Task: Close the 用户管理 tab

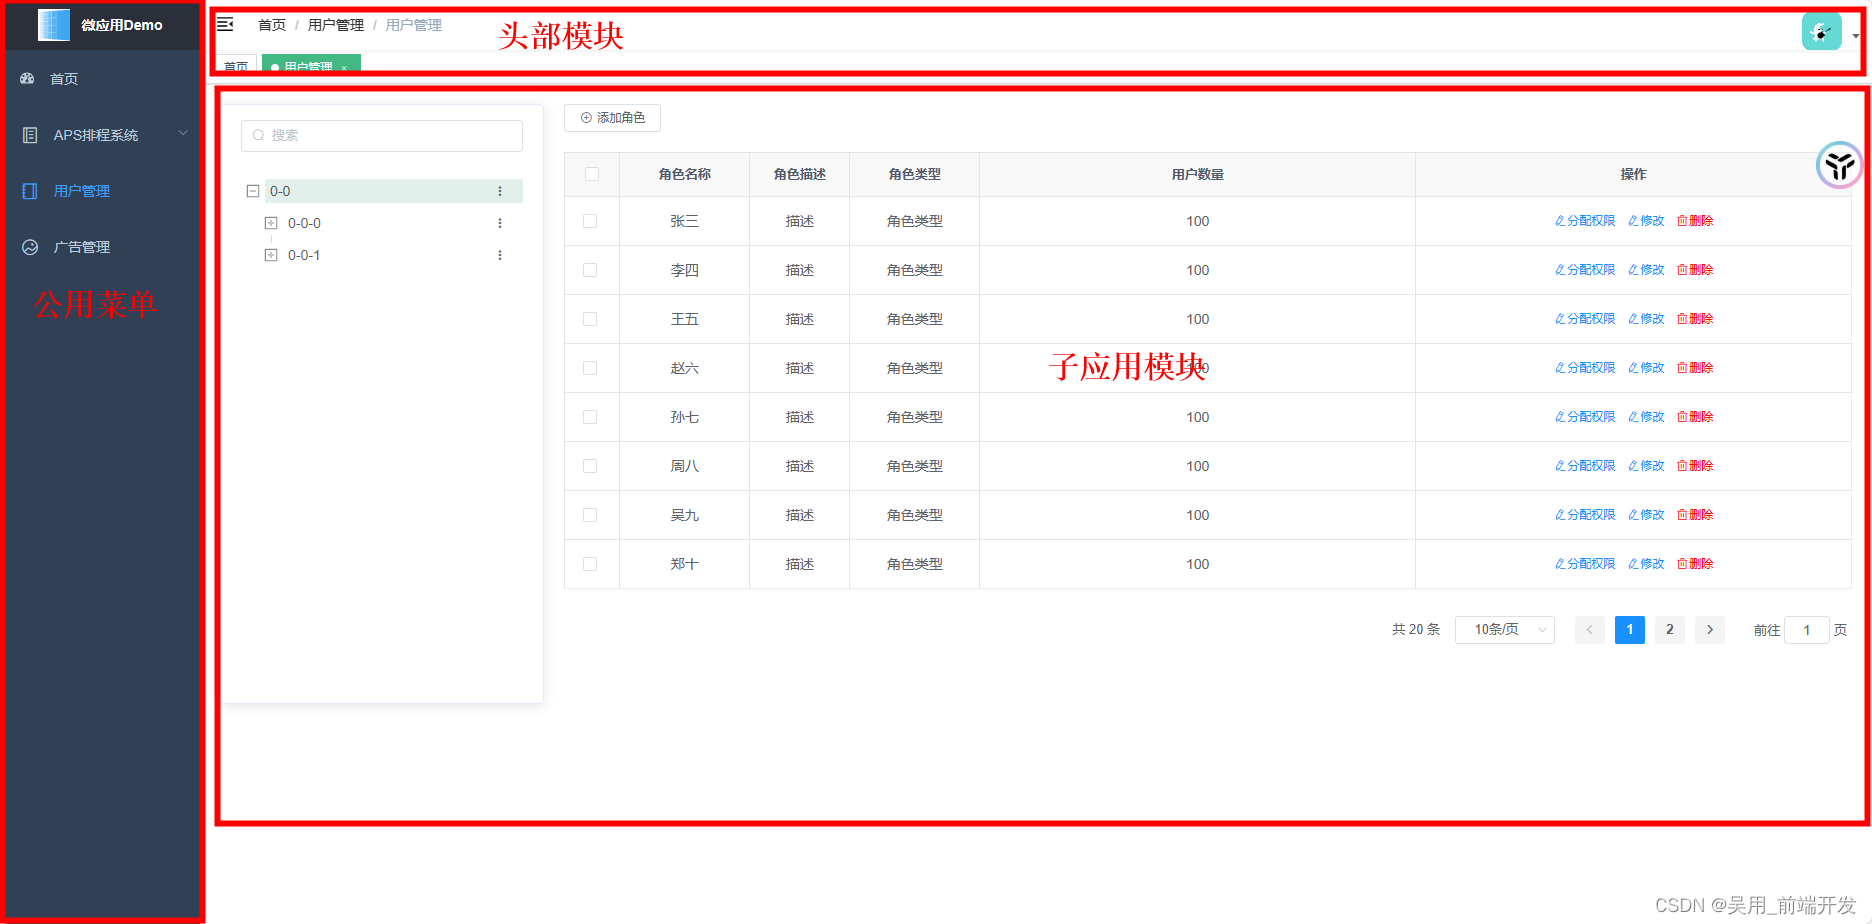Action: pos(344,67)
